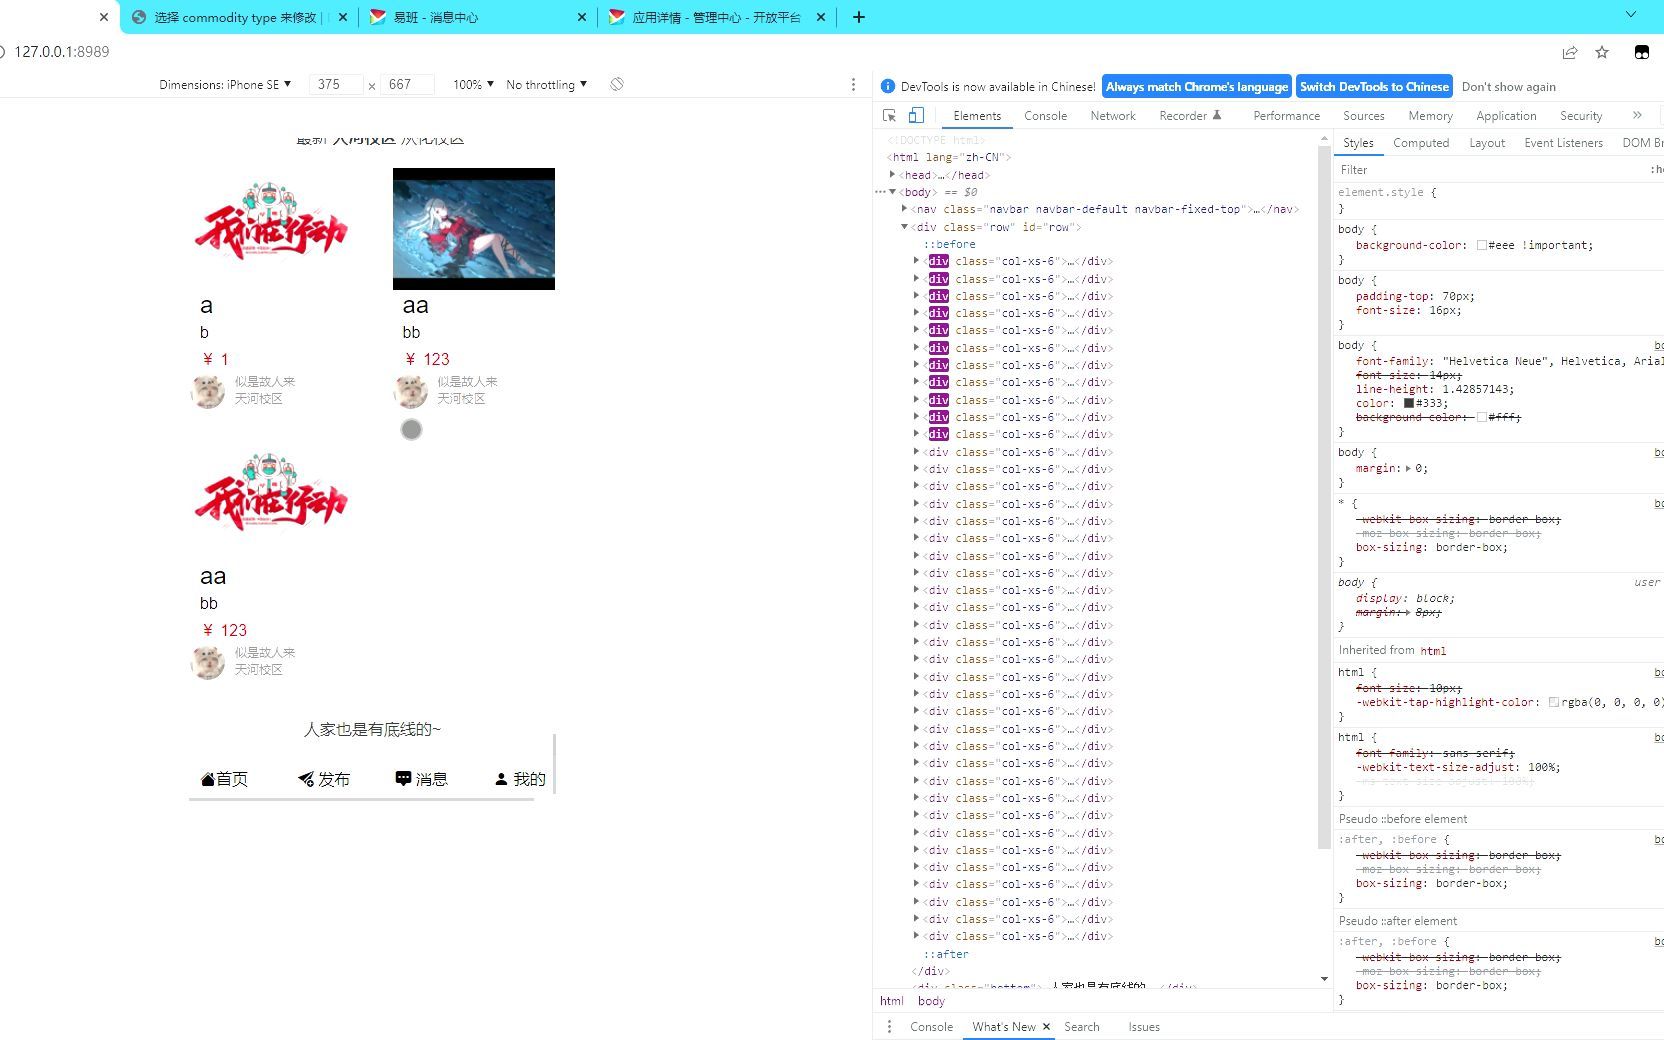Click the rotate screen orientation icon
Viewport: 1664px width, 1040px height.
pos(617,84)
